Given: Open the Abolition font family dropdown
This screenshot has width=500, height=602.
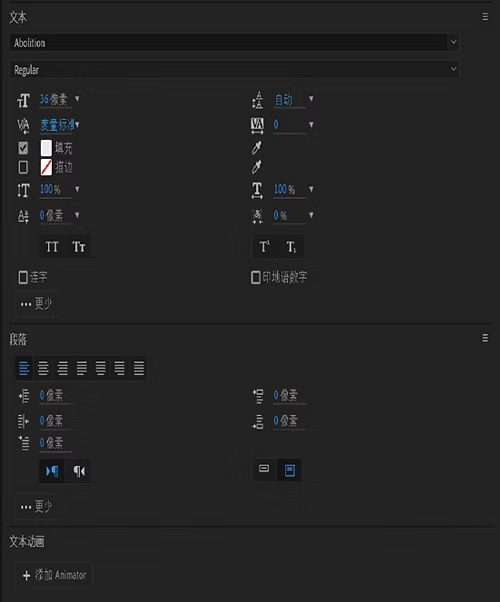Looking at the screenshot, I should click(x=234, y=42).
